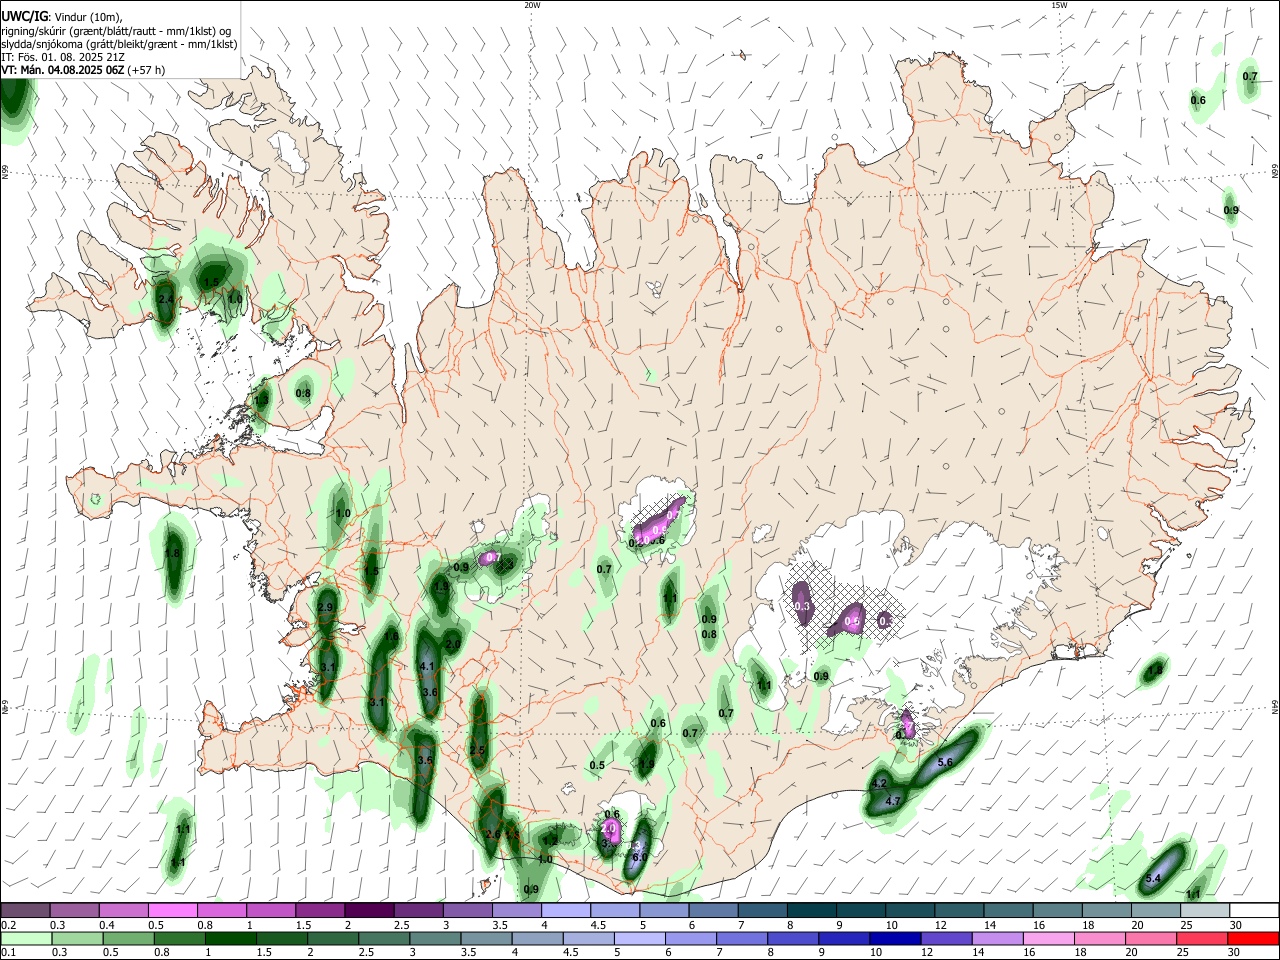
Task: Click the 5.6 precipitation value off the southeast coast
Action: [945, 762]
